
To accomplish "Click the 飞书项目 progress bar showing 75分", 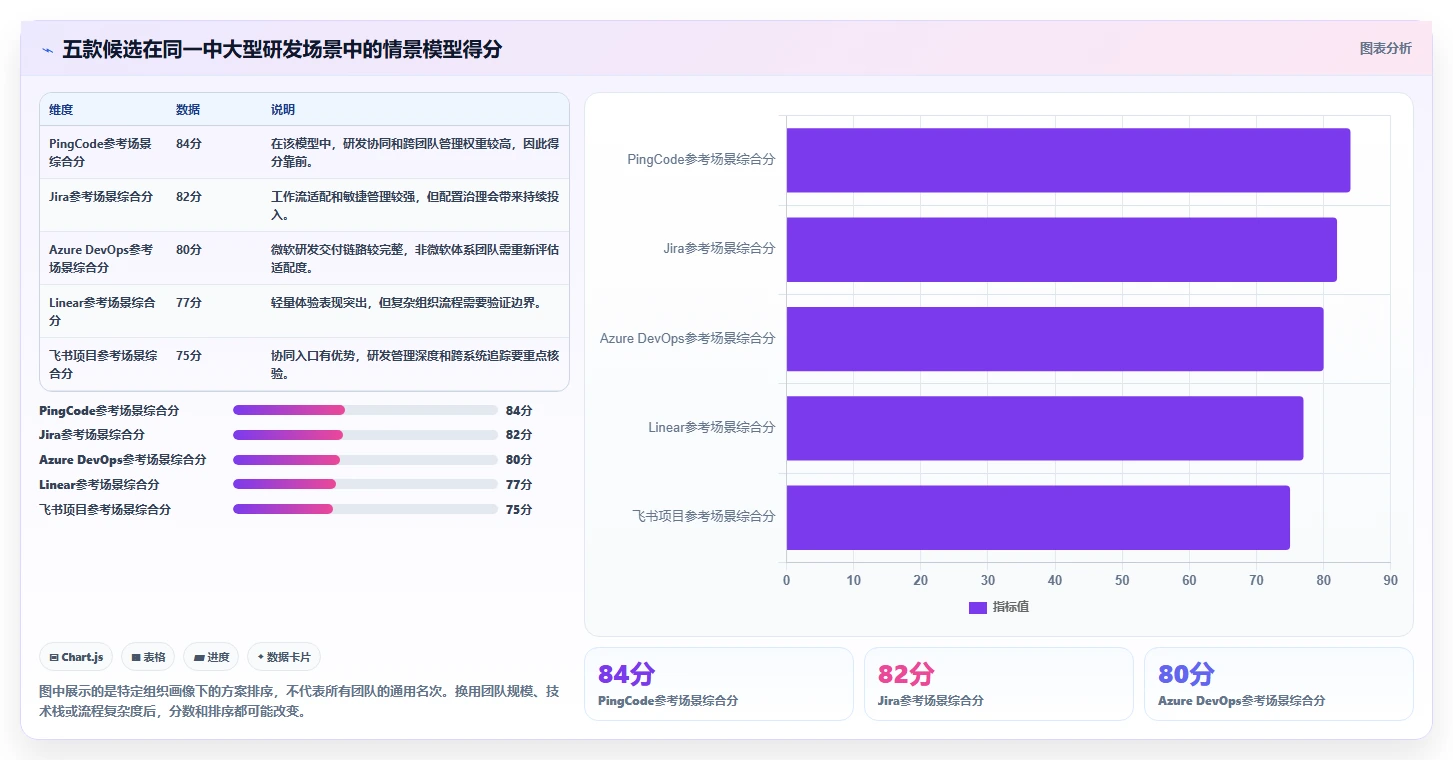I will tap(365, 509).
